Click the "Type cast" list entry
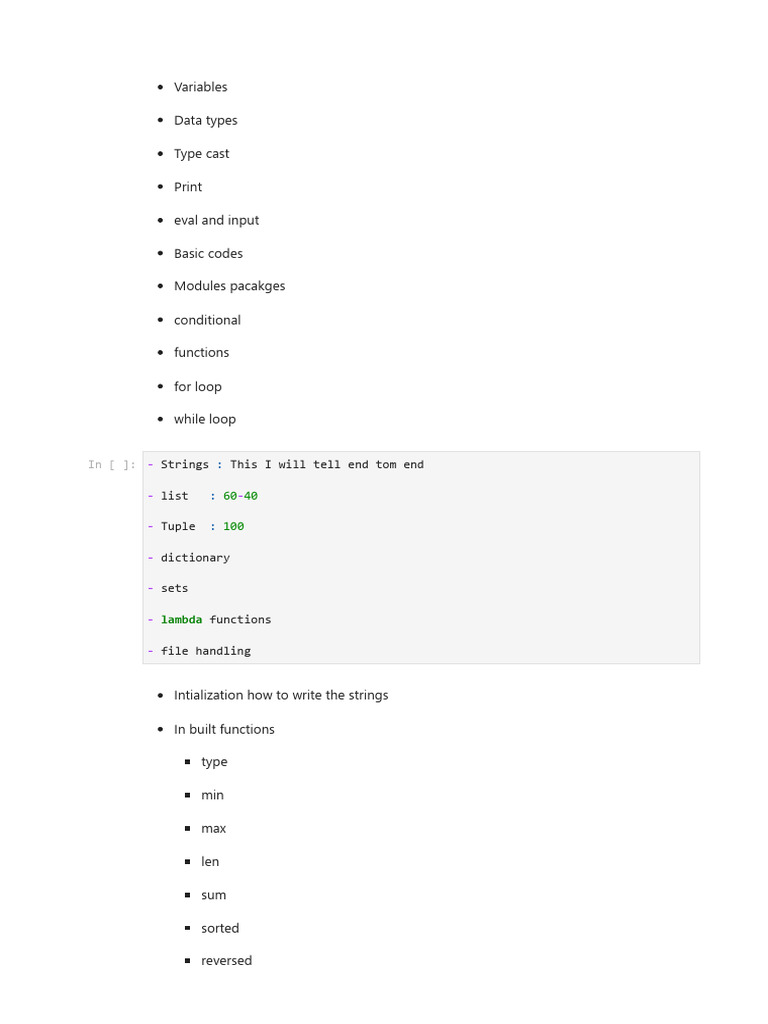The width and height of the screenshot is (768, 1024). point(201,154)
